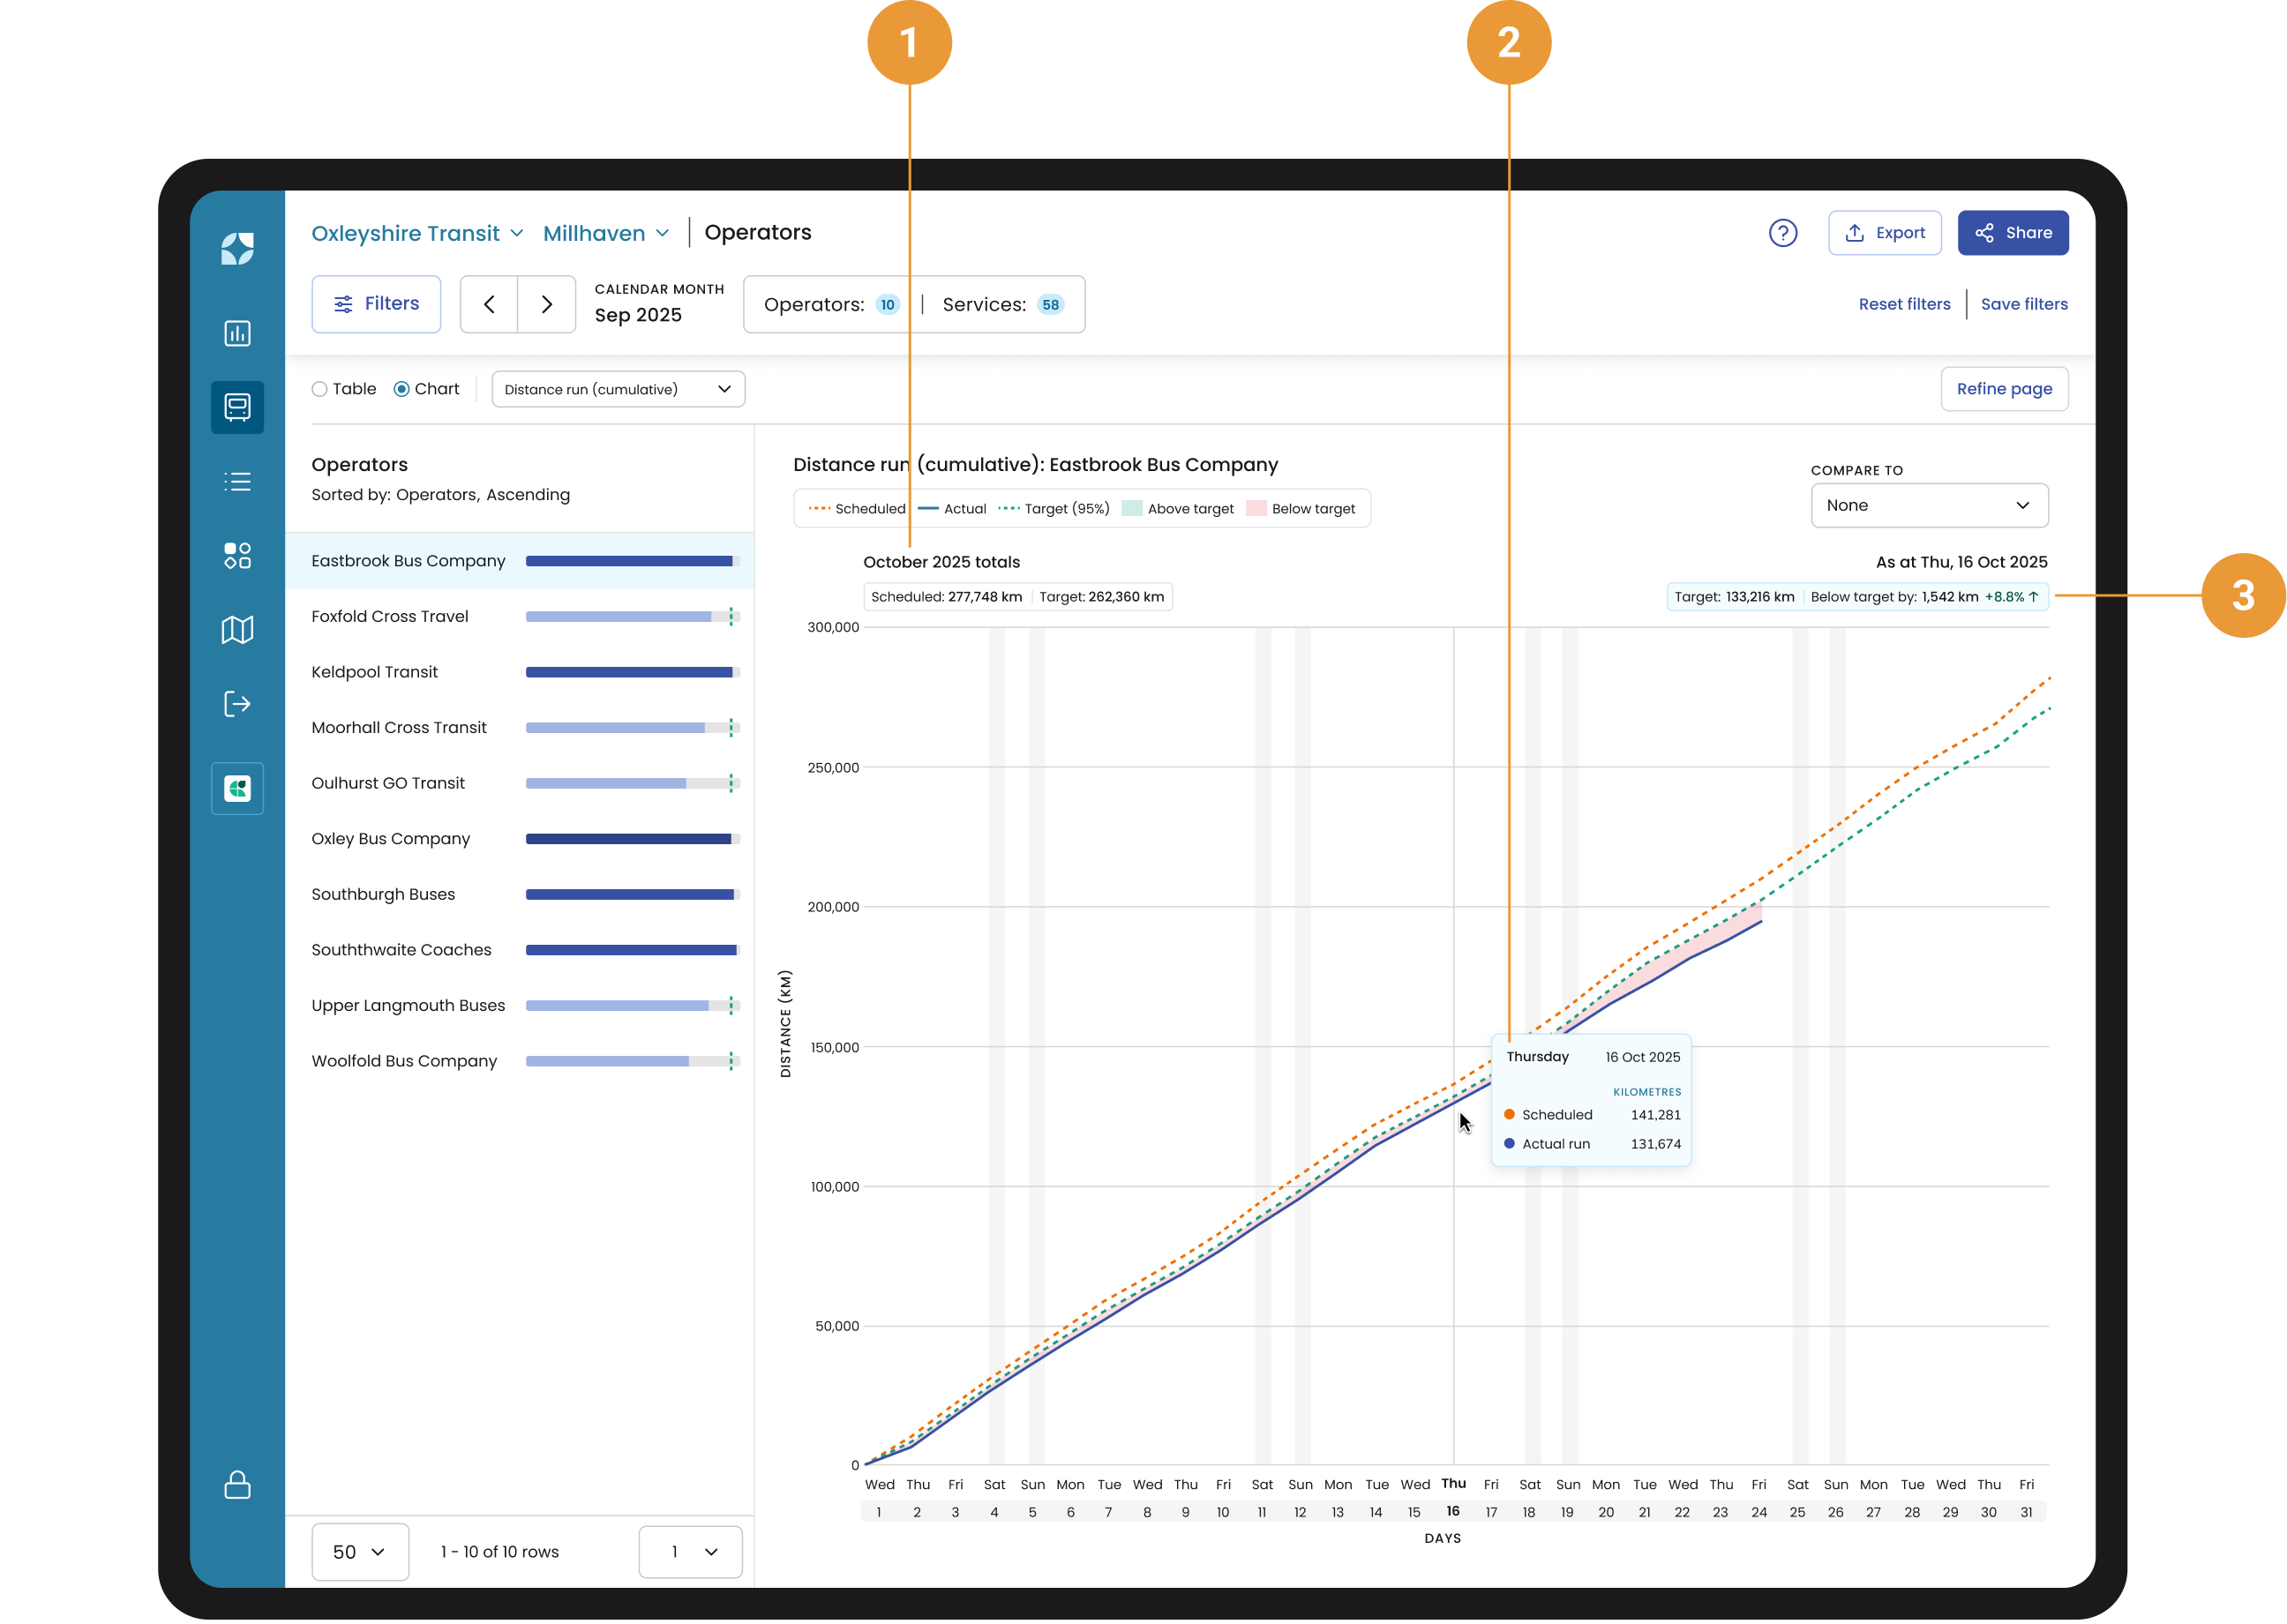
Task: Open the list view sidebar icon
Action: 237,481
